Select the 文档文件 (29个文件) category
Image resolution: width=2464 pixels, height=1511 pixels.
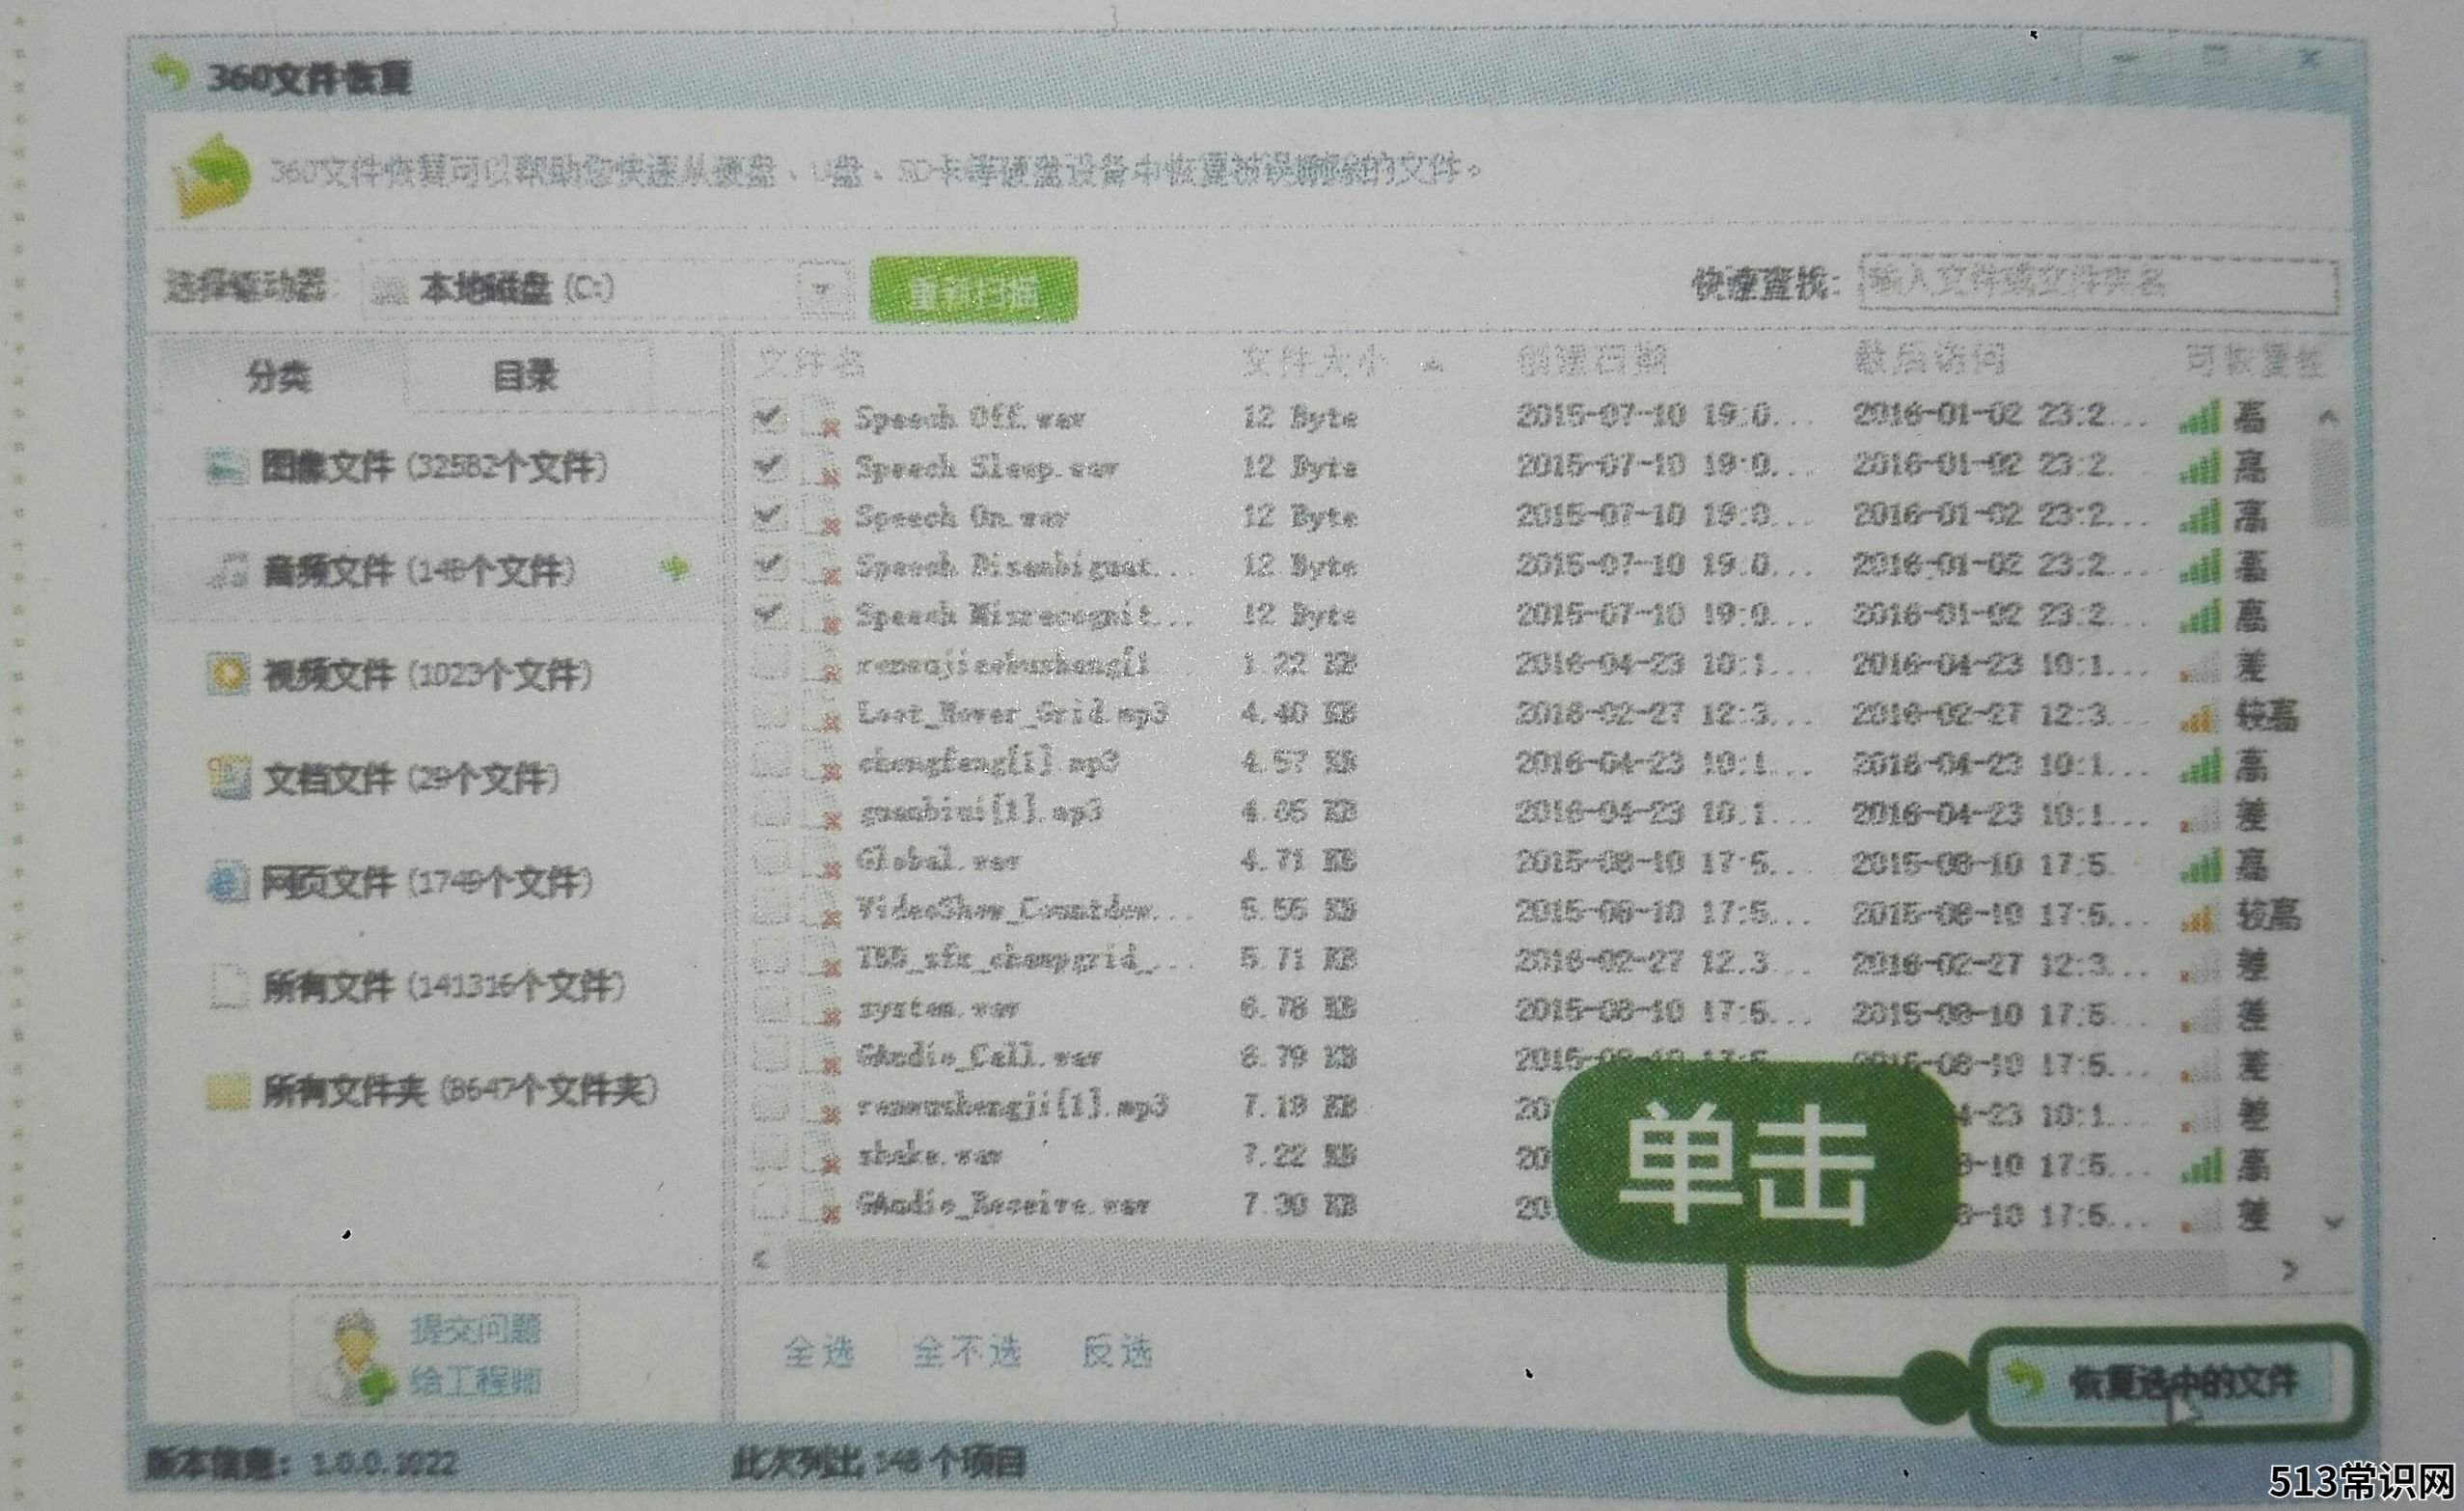pos(436,778)
